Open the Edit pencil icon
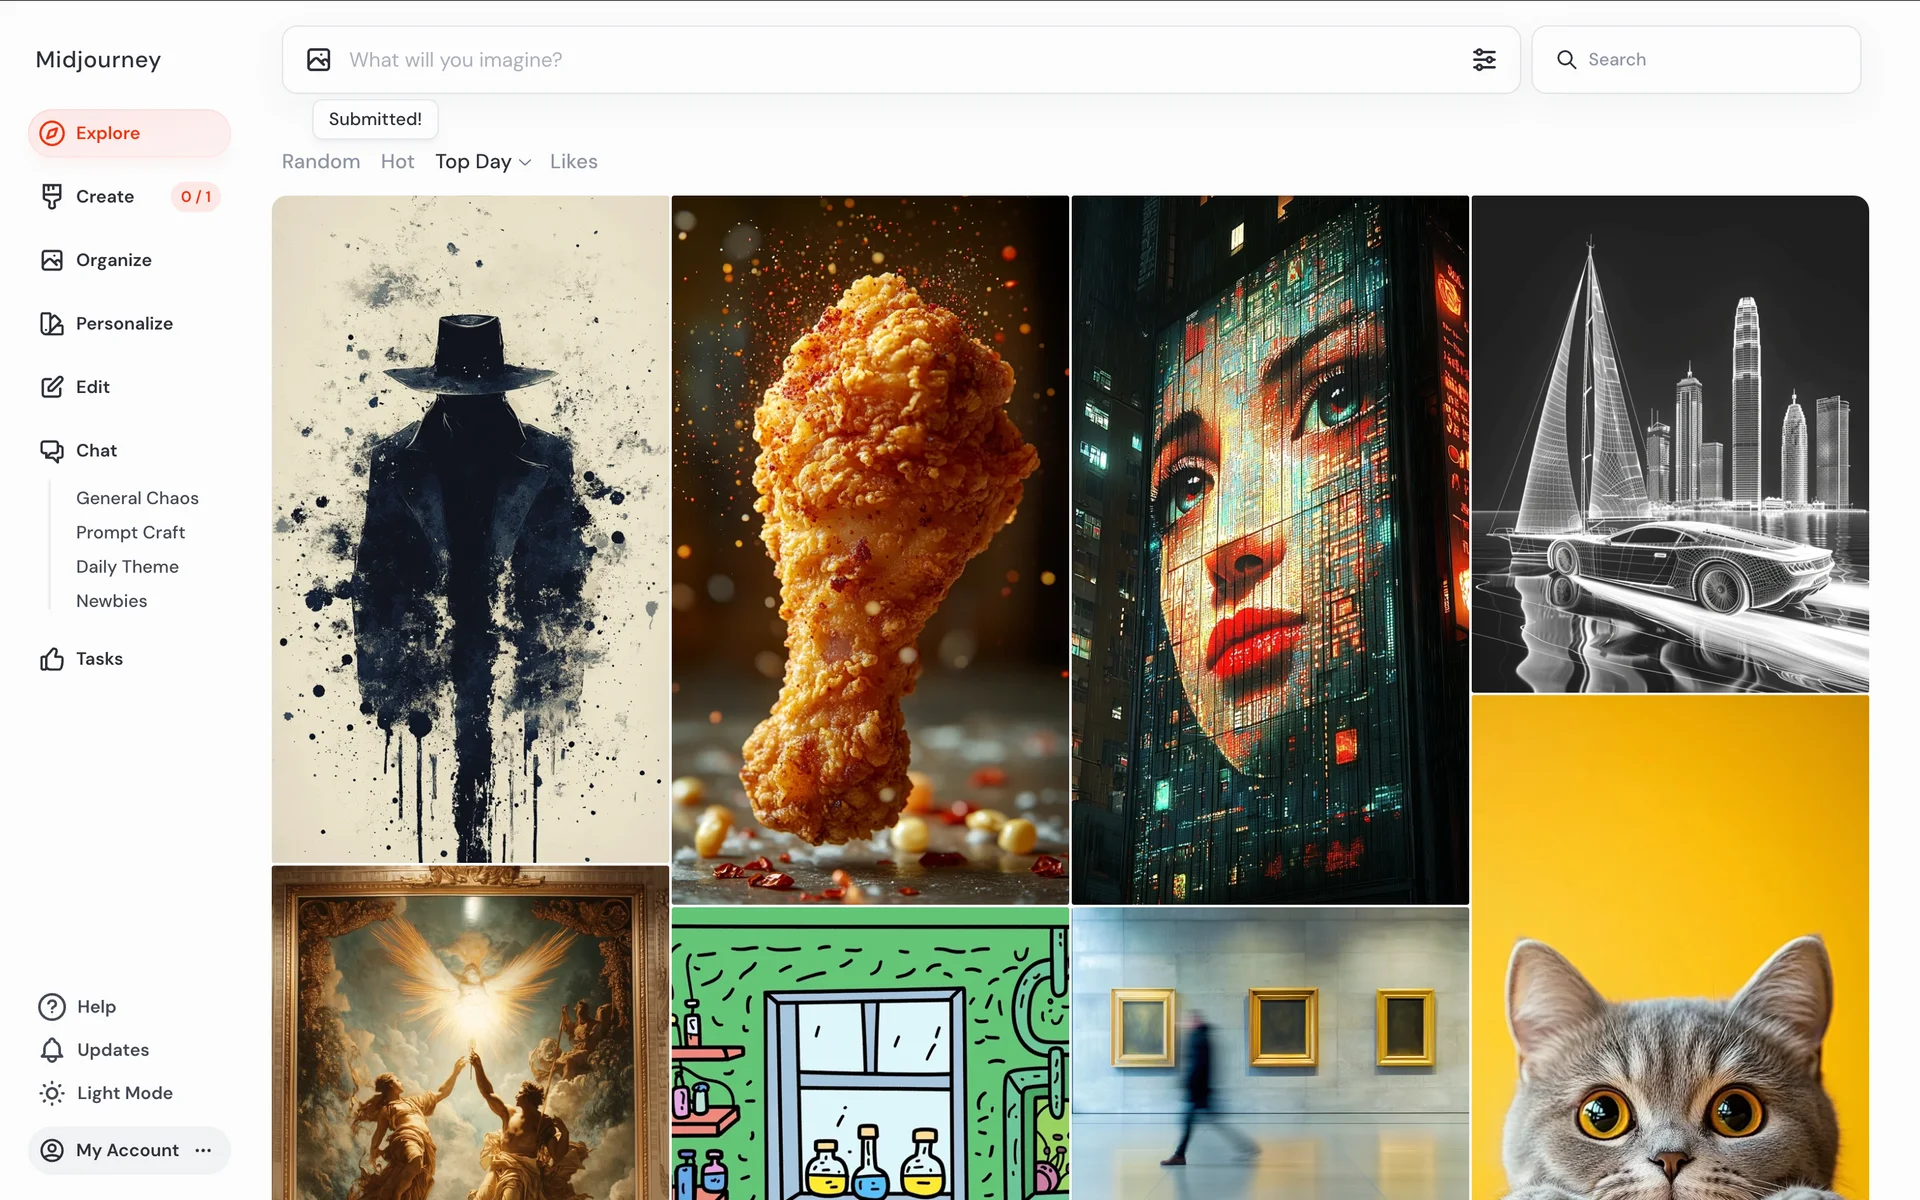 (x=52, y=387)
